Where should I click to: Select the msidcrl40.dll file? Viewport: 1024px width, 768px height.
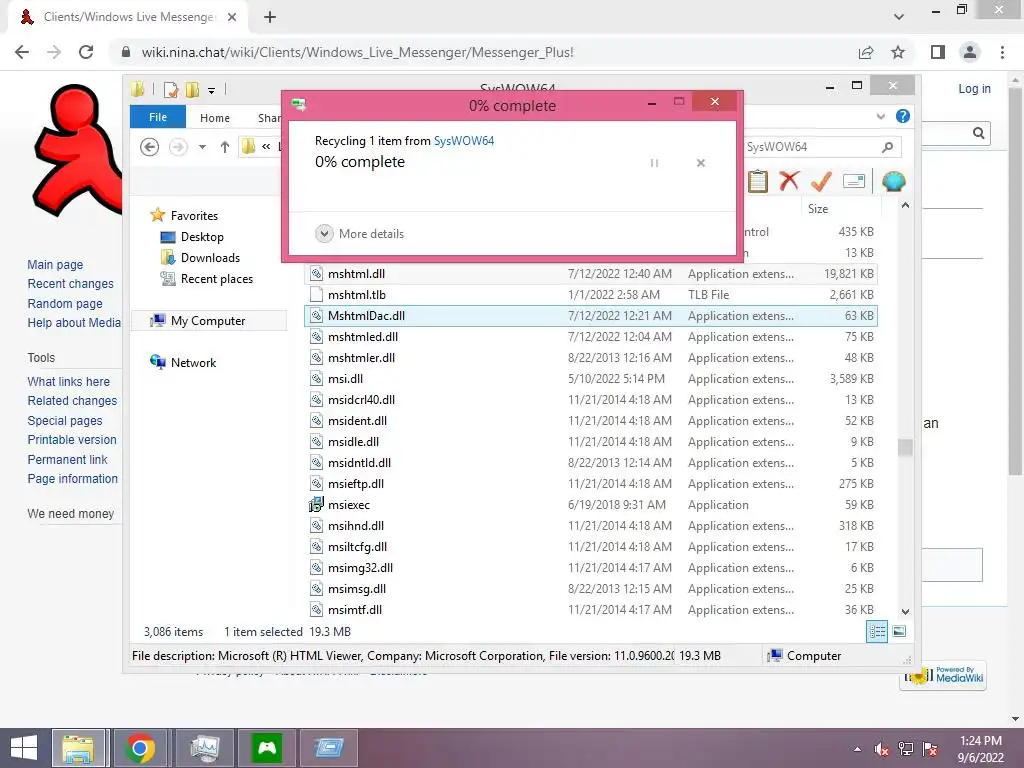click(x=590, y=400)
